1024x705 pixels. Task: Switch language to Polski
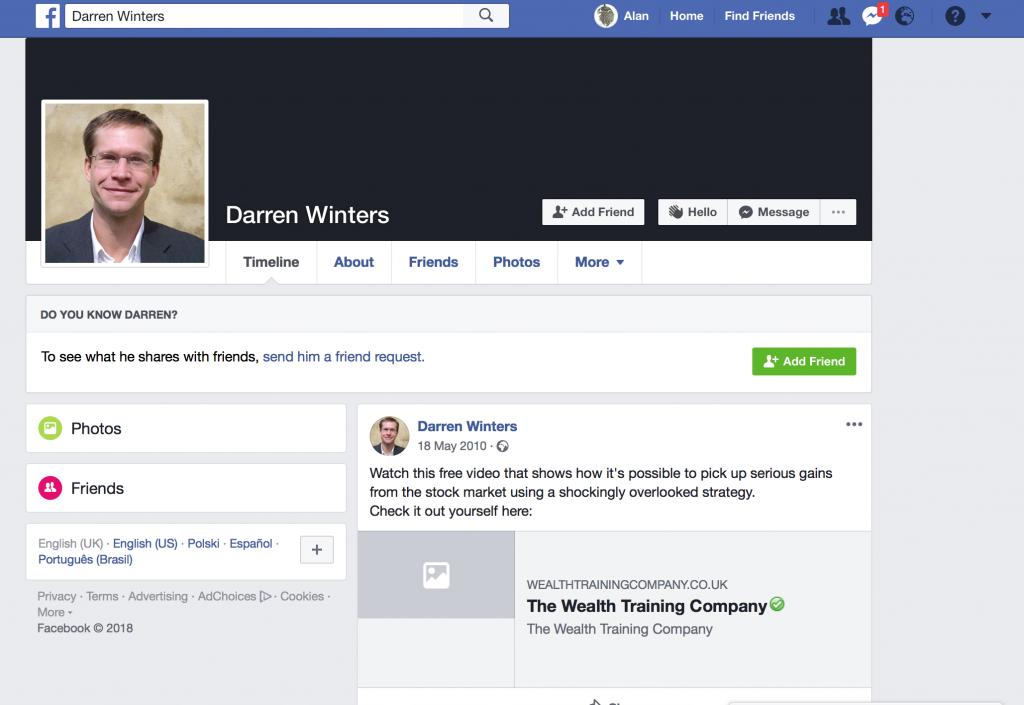[x=203, y=544]
